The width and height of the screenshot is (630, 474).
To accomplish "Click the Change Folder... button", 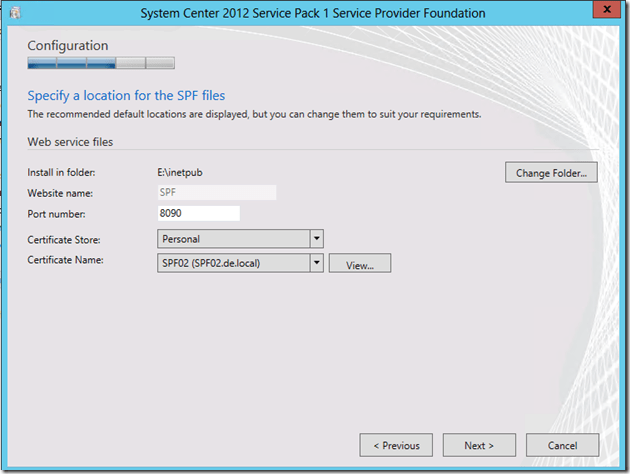I will coord(551,173).
